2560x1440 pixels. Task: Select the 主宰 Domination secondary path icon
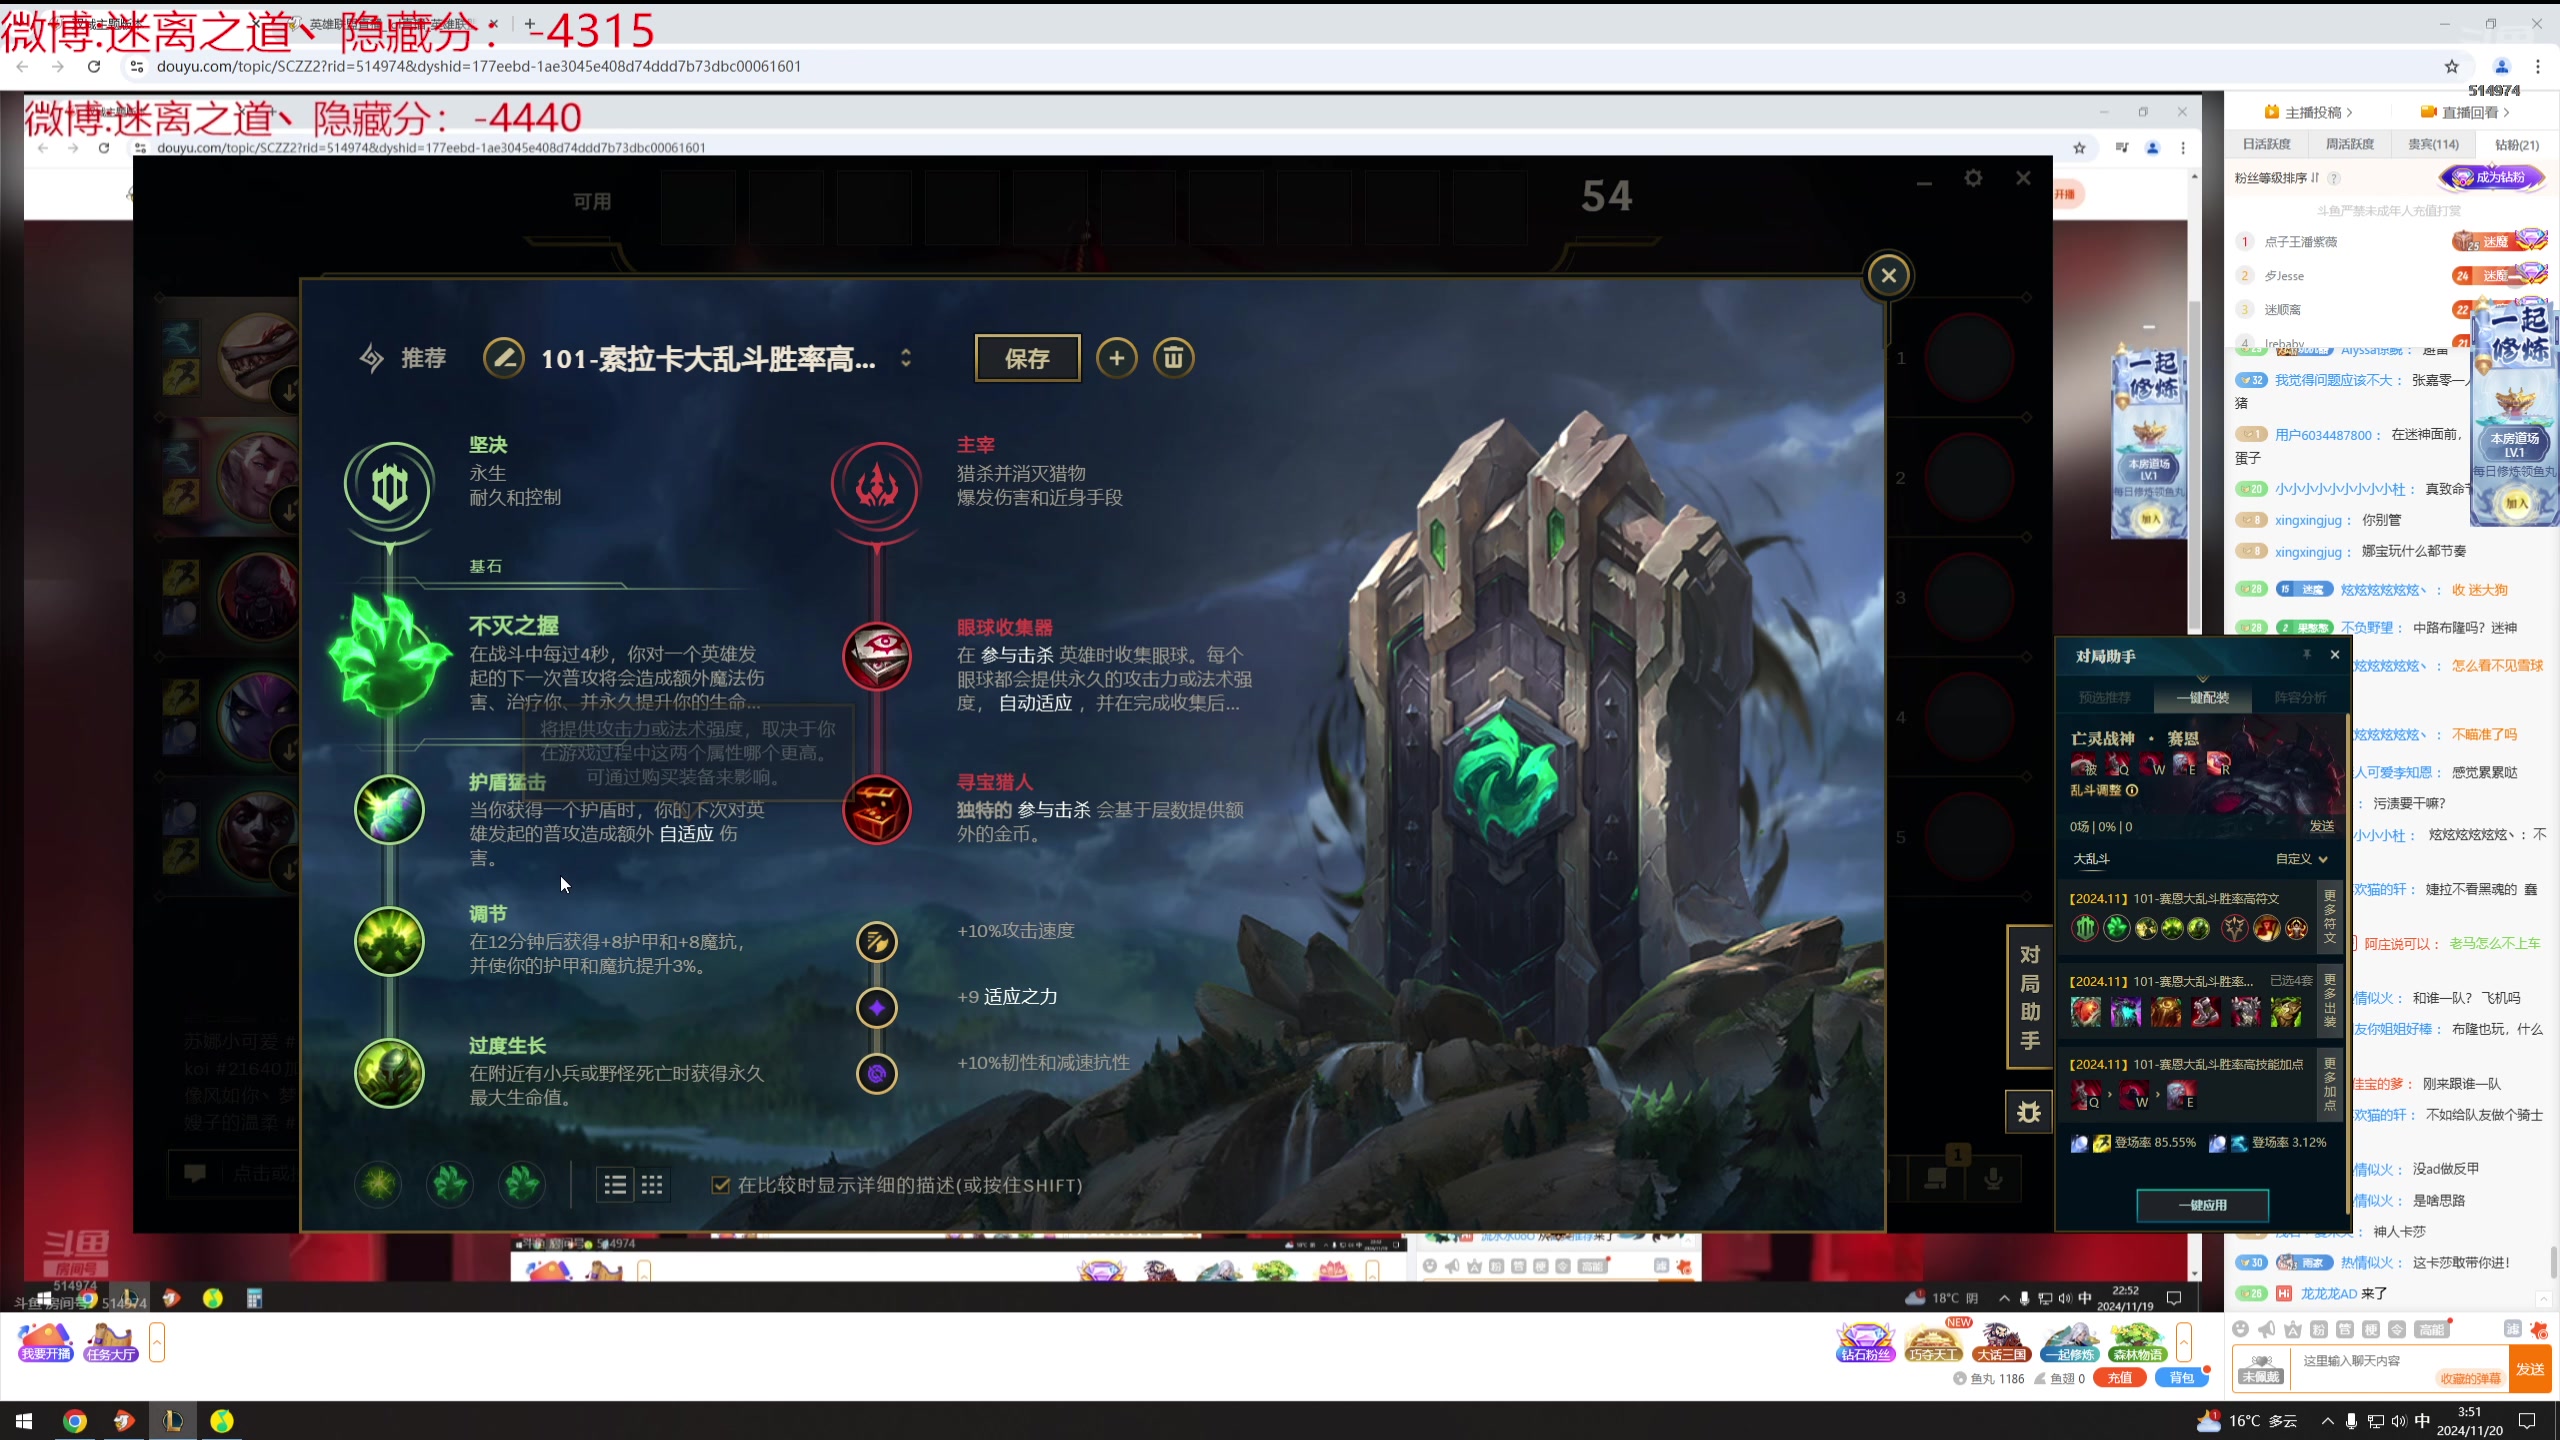(x=876, y=487)
